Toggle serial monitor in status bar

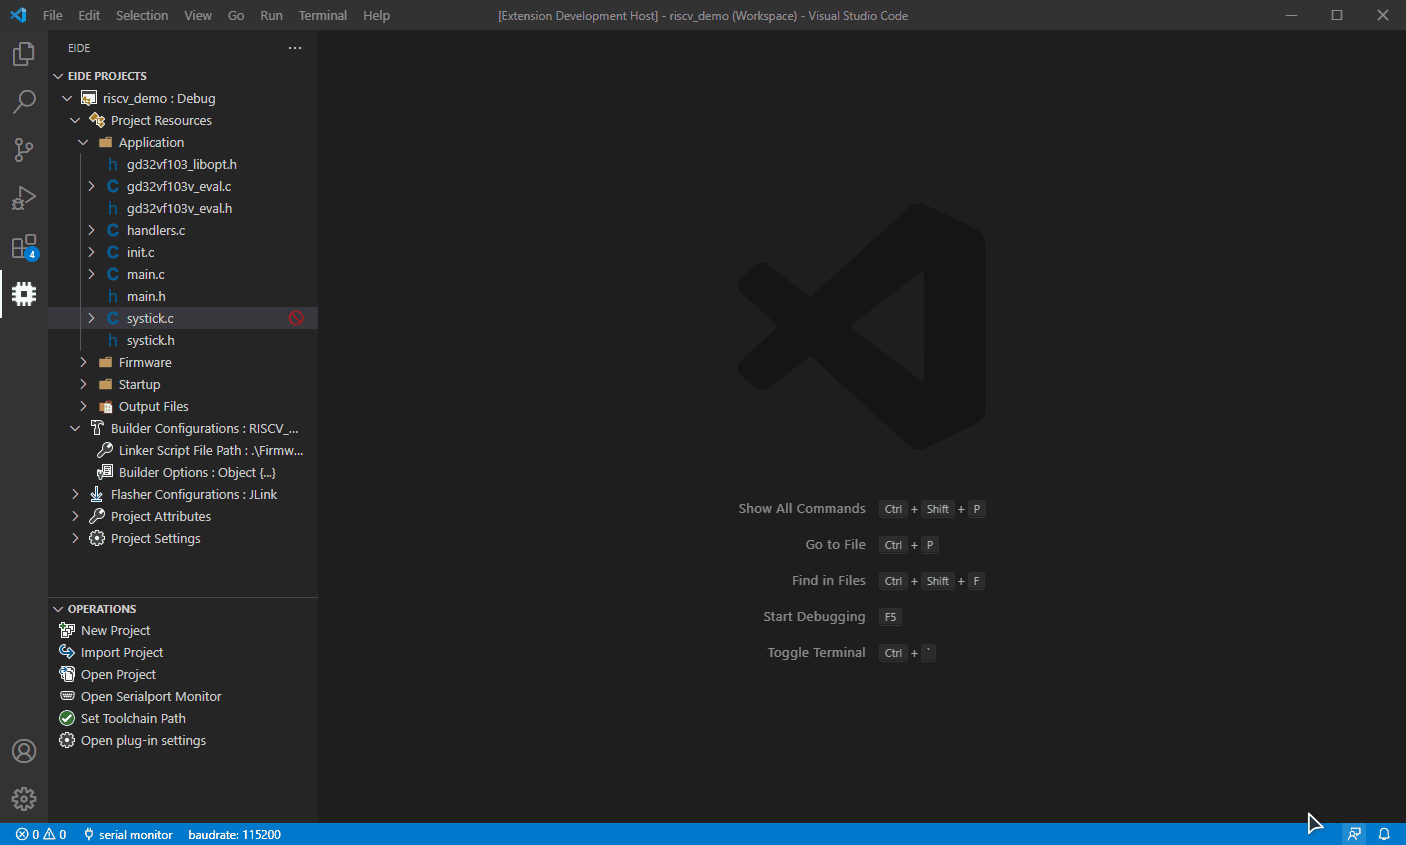coord(128,834)
